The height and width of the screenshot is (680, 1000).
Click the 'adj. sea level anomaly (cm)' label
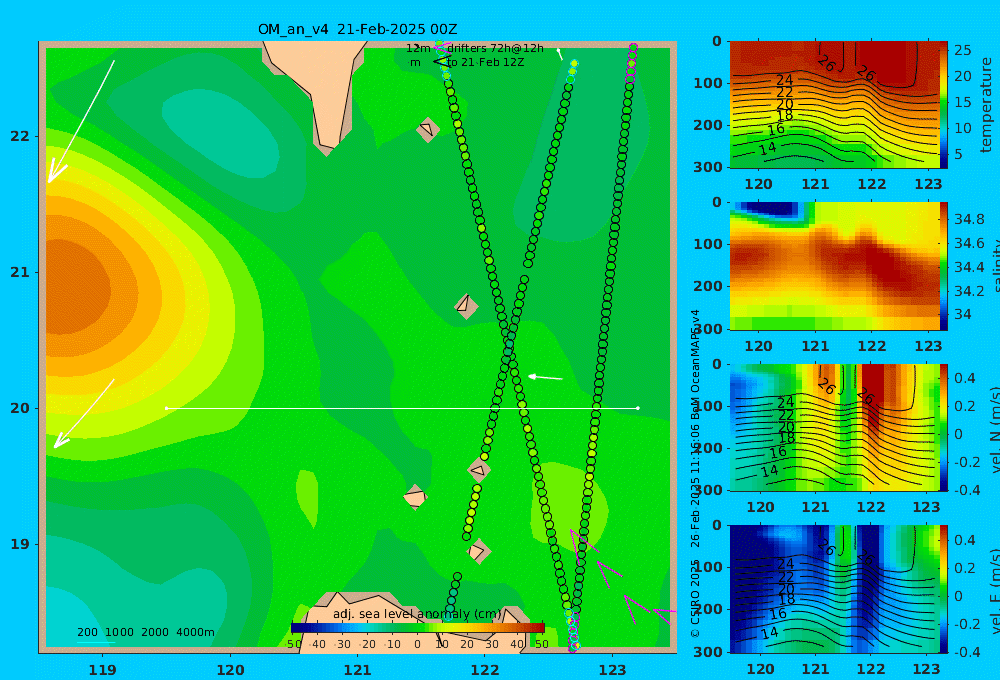pyautogui.click(x=417, y=614)
